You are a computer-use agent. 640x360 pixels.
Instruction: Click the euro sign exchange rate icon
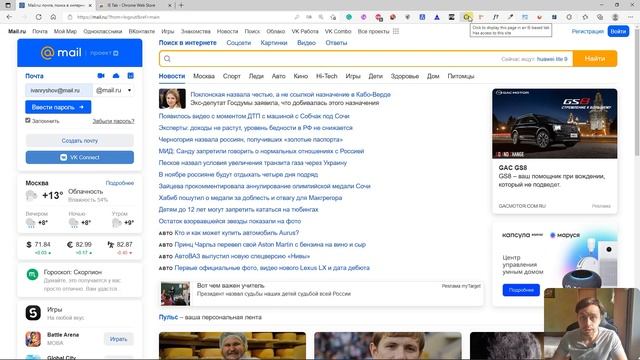coord(70,244)
